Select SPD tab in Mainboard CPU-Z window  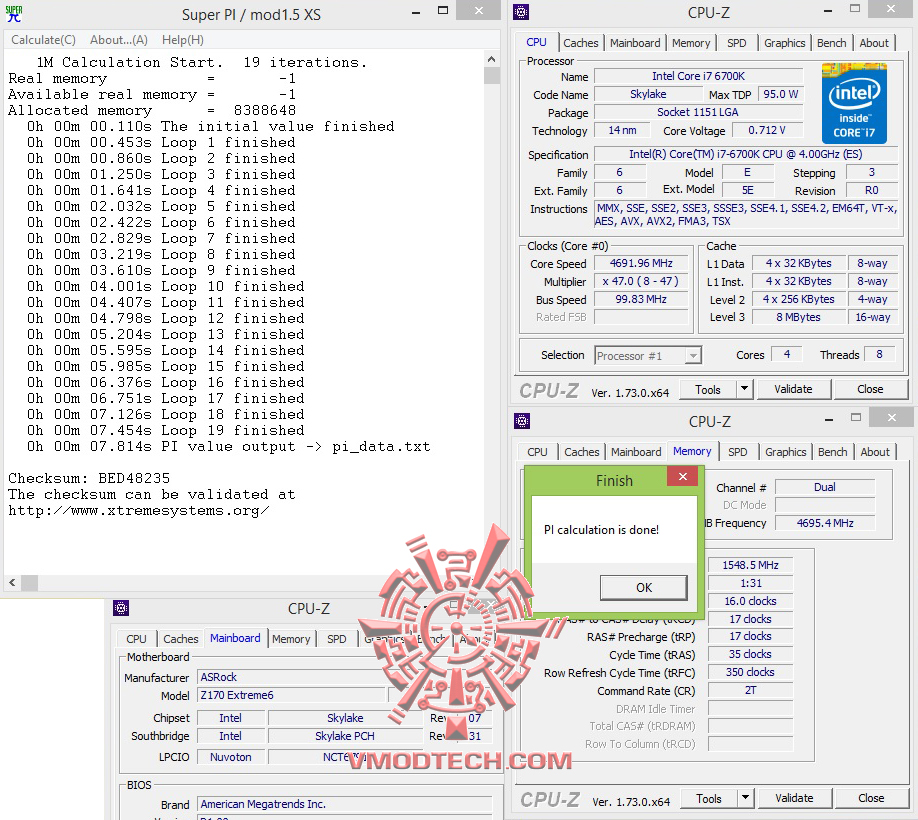click(337, 639)
